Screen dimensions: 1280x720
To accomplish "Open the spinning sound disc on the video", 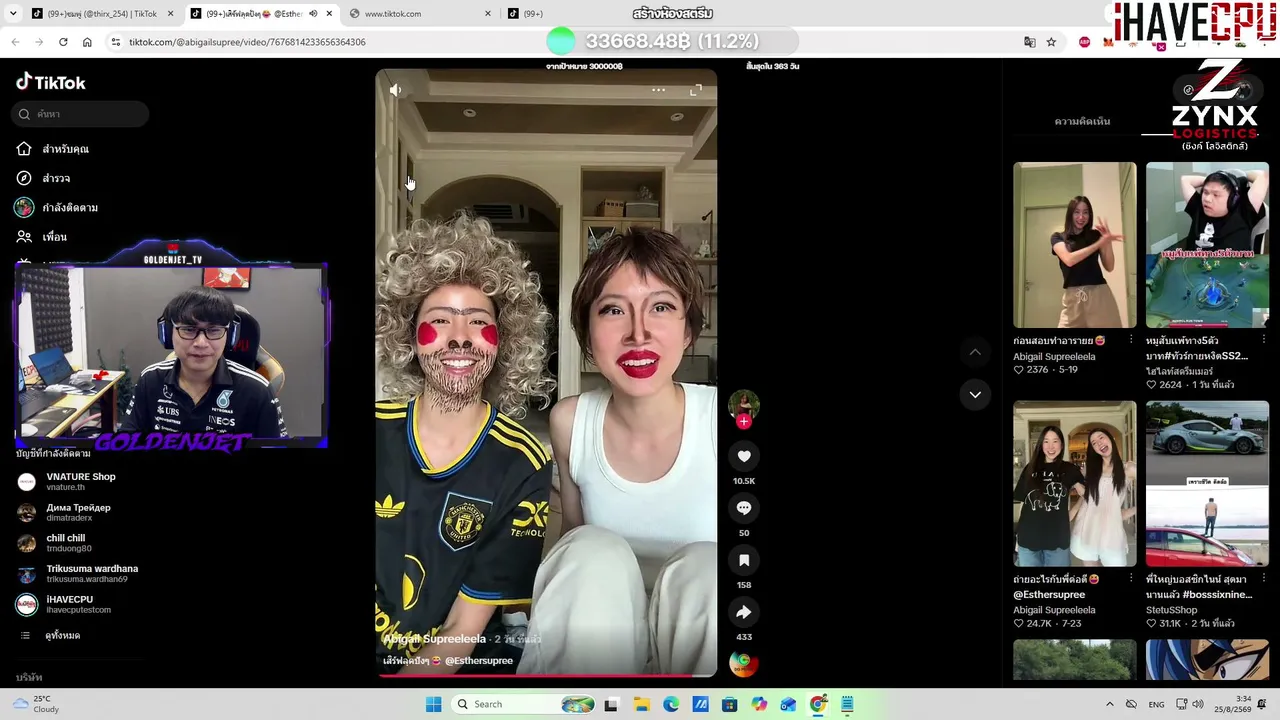I will [743, 663].
